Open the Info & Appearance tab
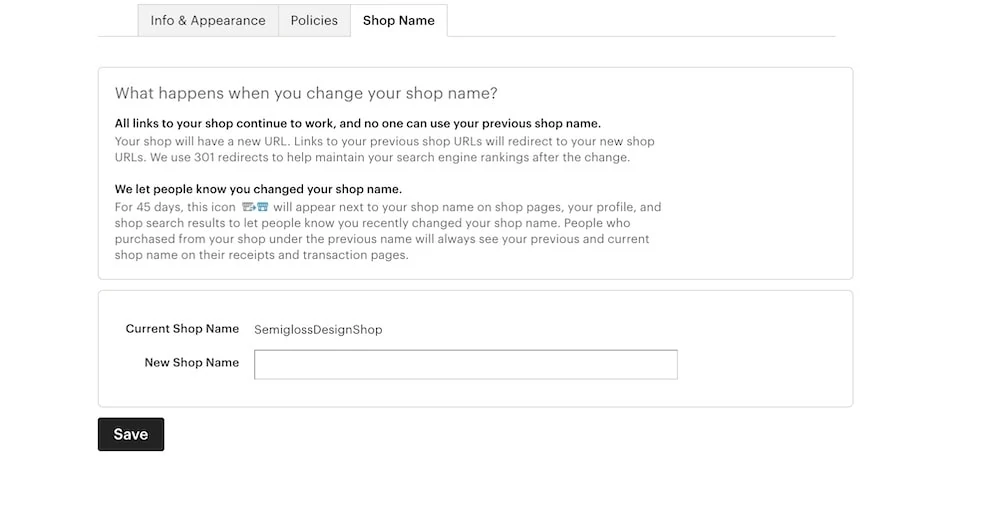Viewport: 1000px width, 526px height. tap(208, 20)
